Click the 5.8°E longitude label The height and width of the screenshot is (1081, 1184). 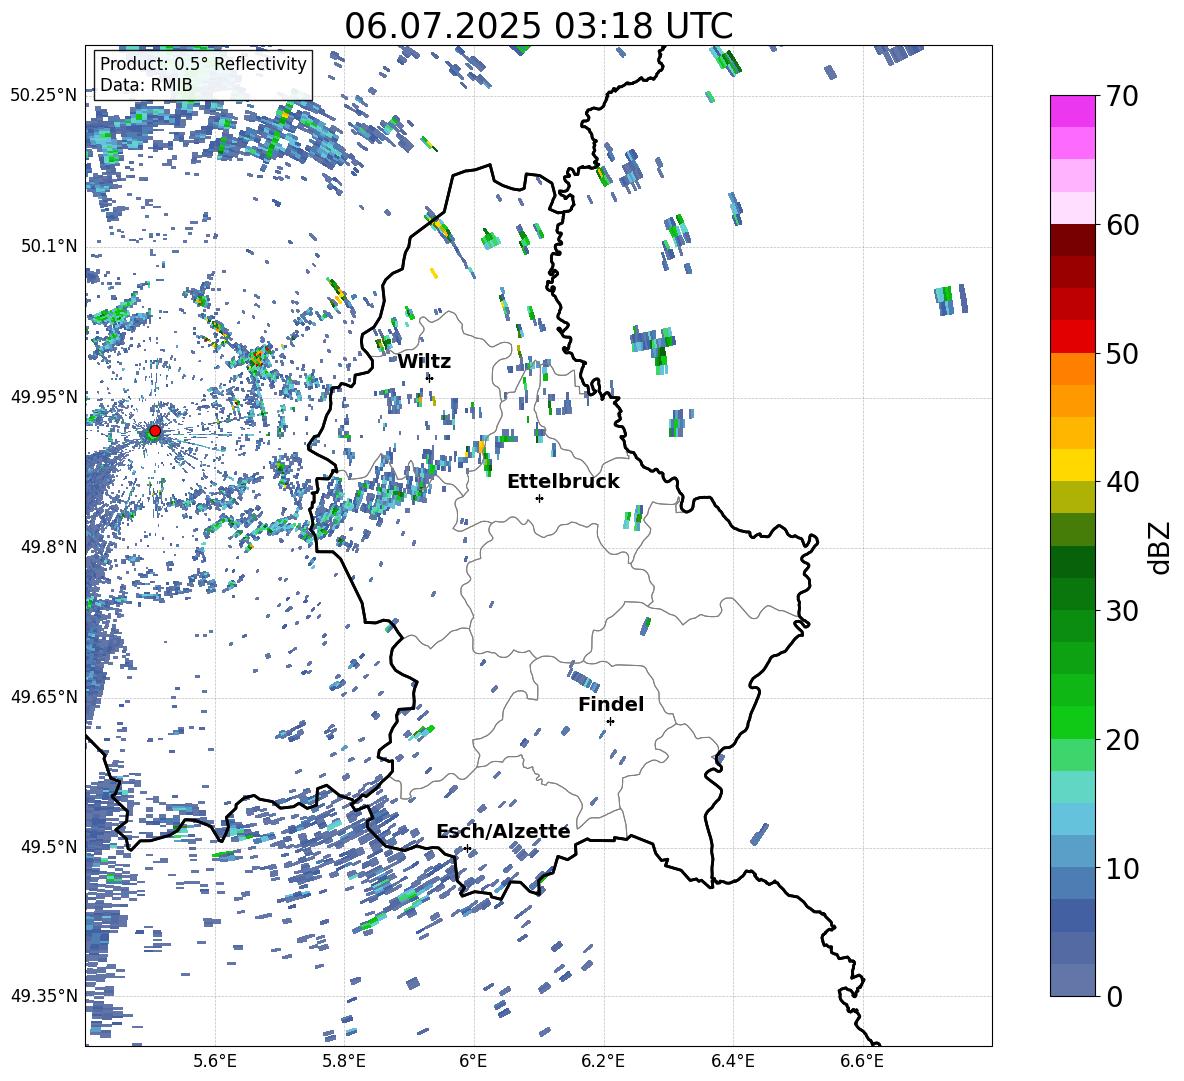(x=344, y=1061)
